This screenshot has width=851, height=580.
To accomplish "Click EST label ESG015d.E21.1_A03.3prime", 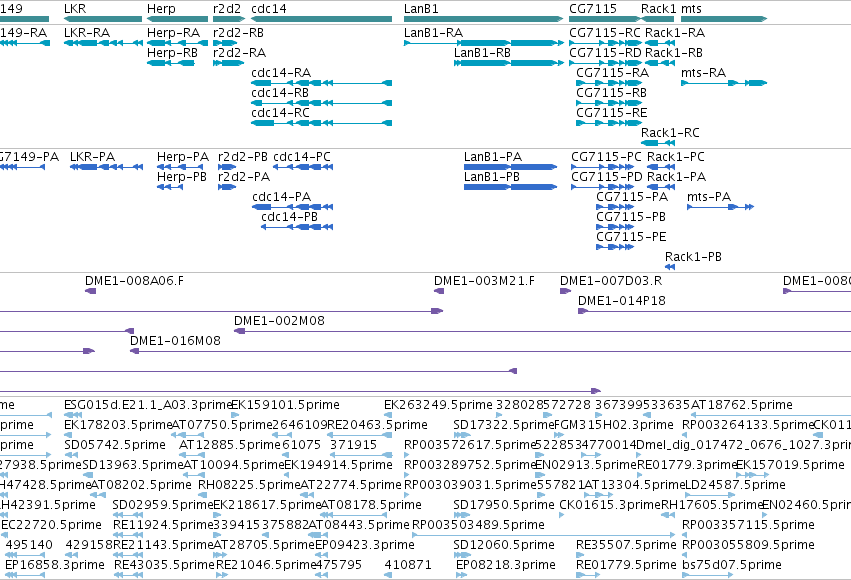I will click(148, 405).
